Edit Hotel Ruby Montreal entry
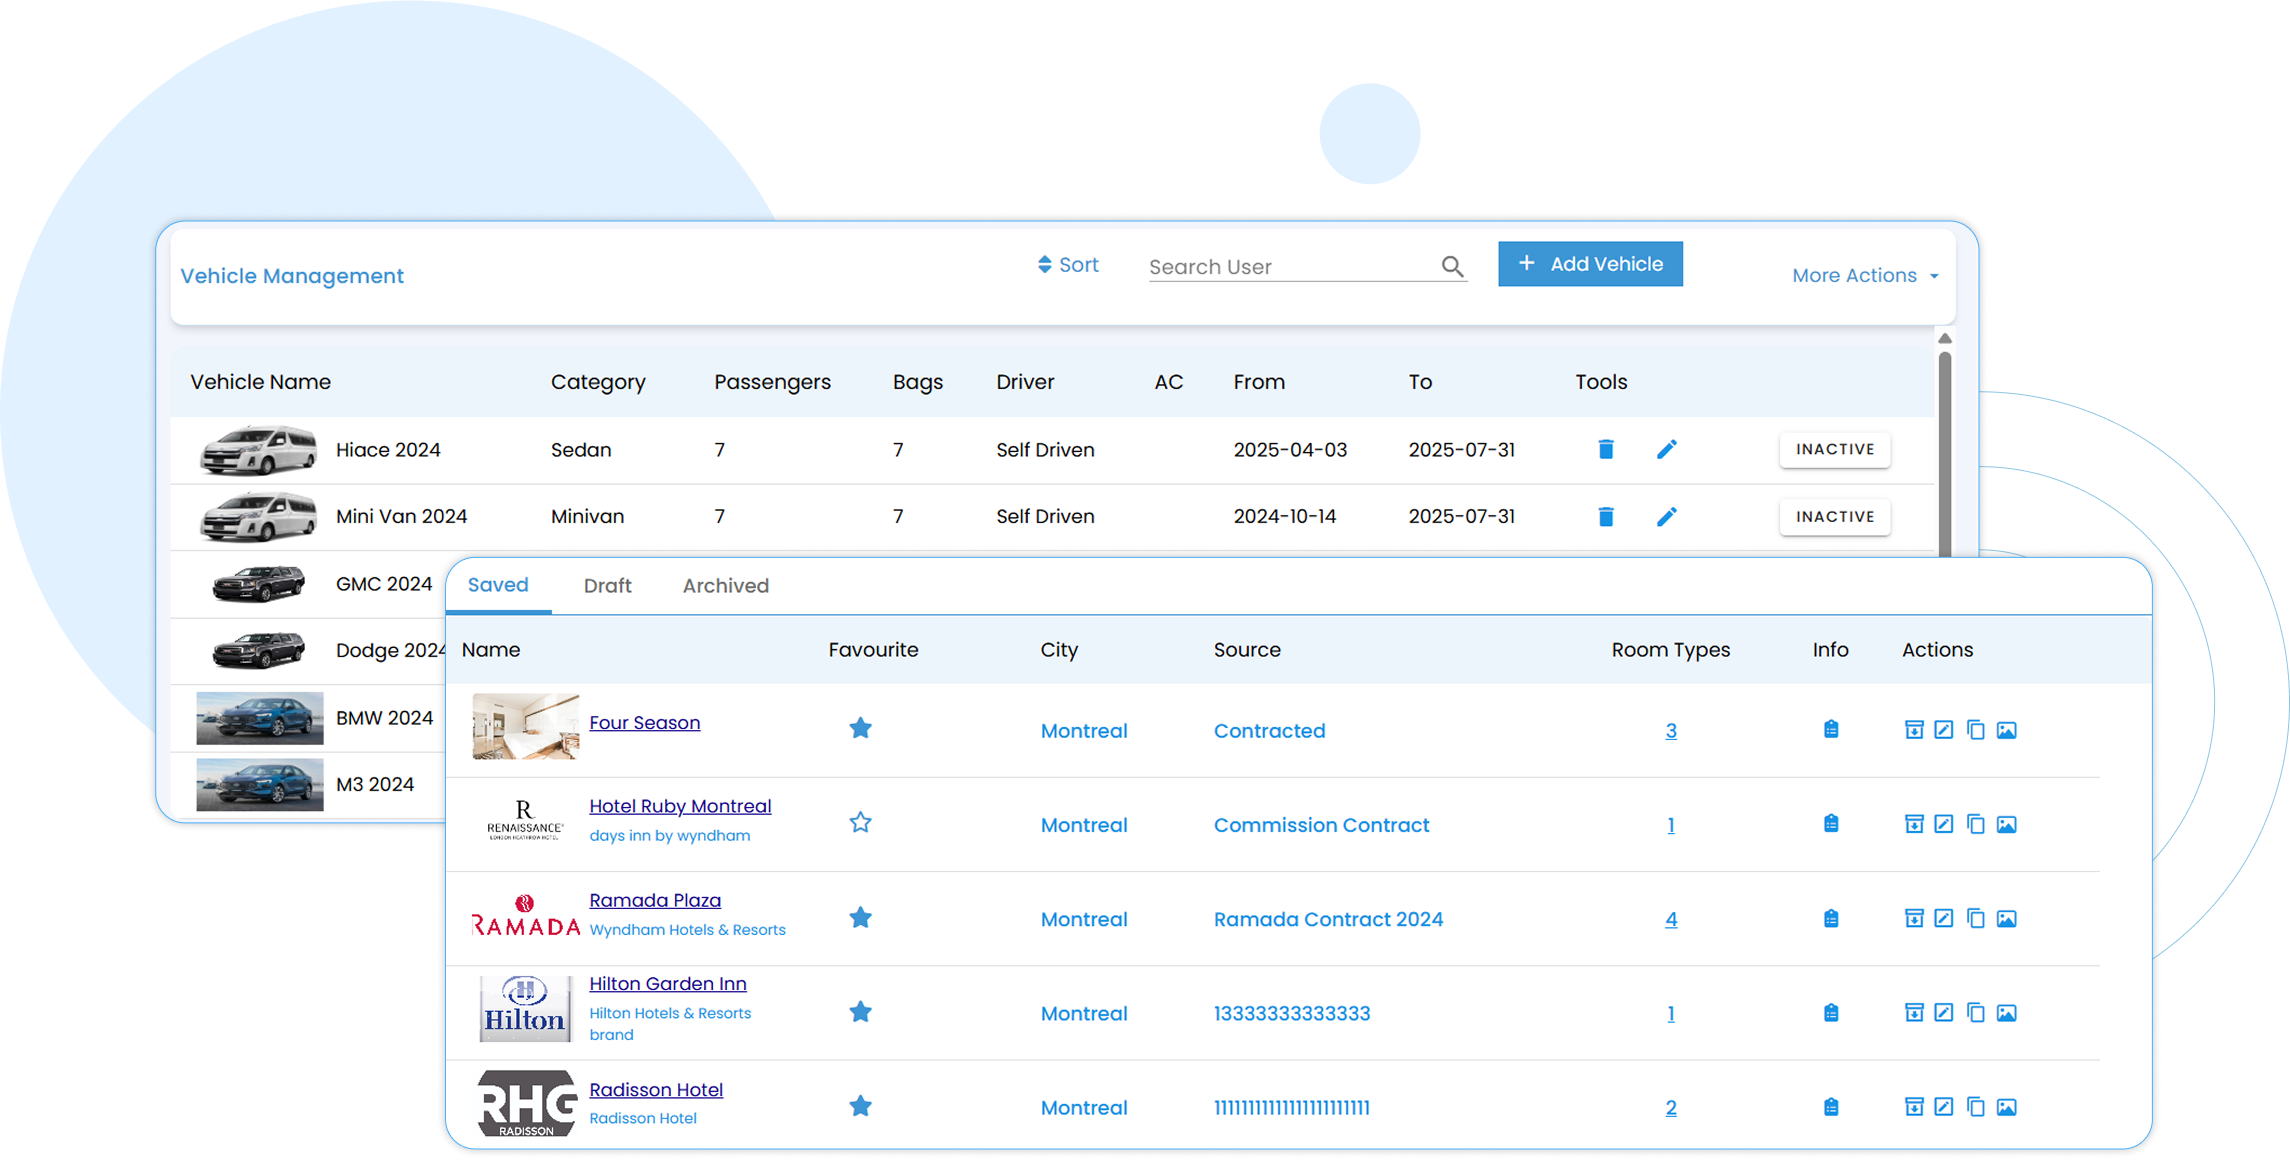Screen dimensions: 2290x1160 [1944, 824]
